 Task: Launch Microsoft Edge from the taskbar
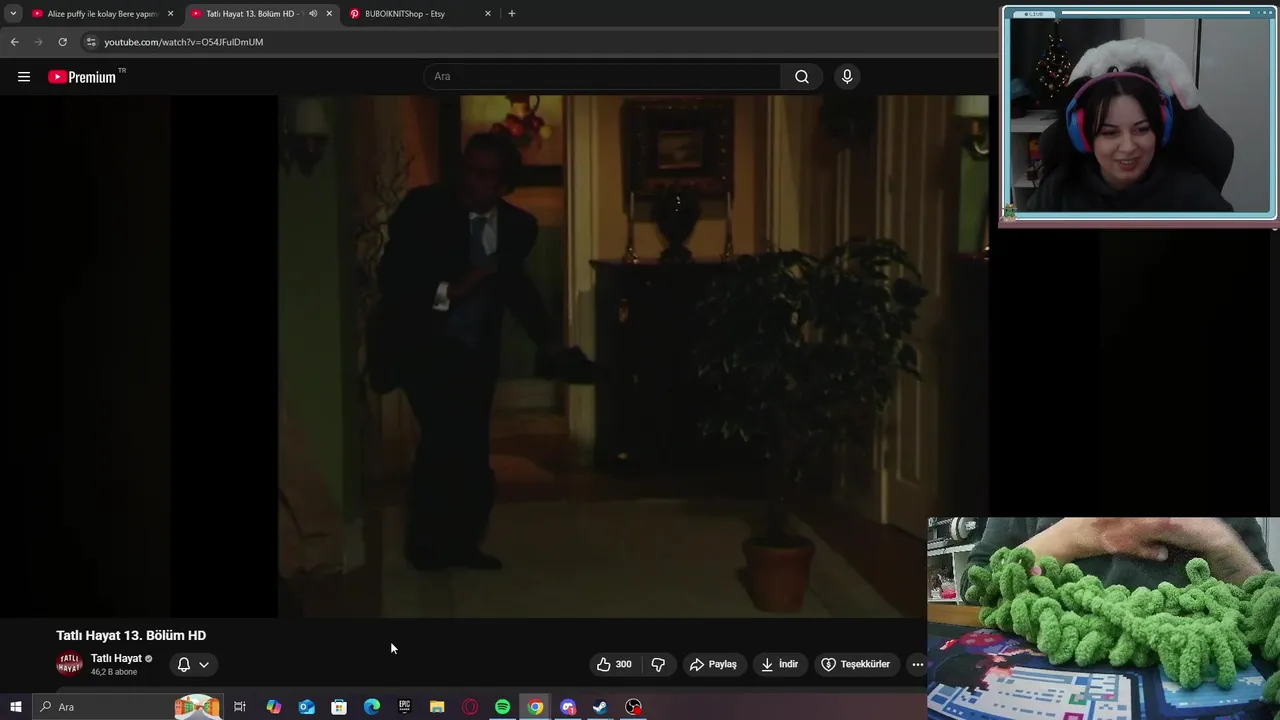click(x=372, y=707)
